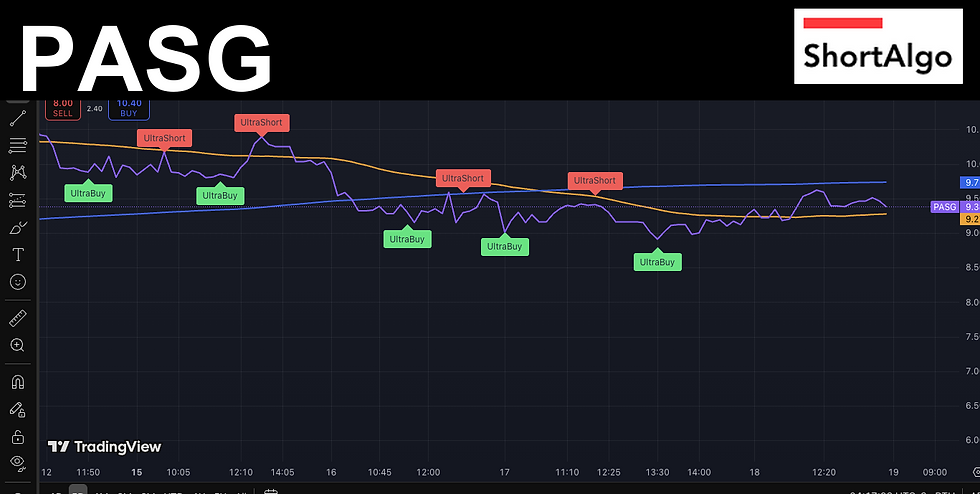Viewport: 980px width, 494px height.
Task: Click the UltraBuy marker above 10:45 area
Action: pos(408,239)
